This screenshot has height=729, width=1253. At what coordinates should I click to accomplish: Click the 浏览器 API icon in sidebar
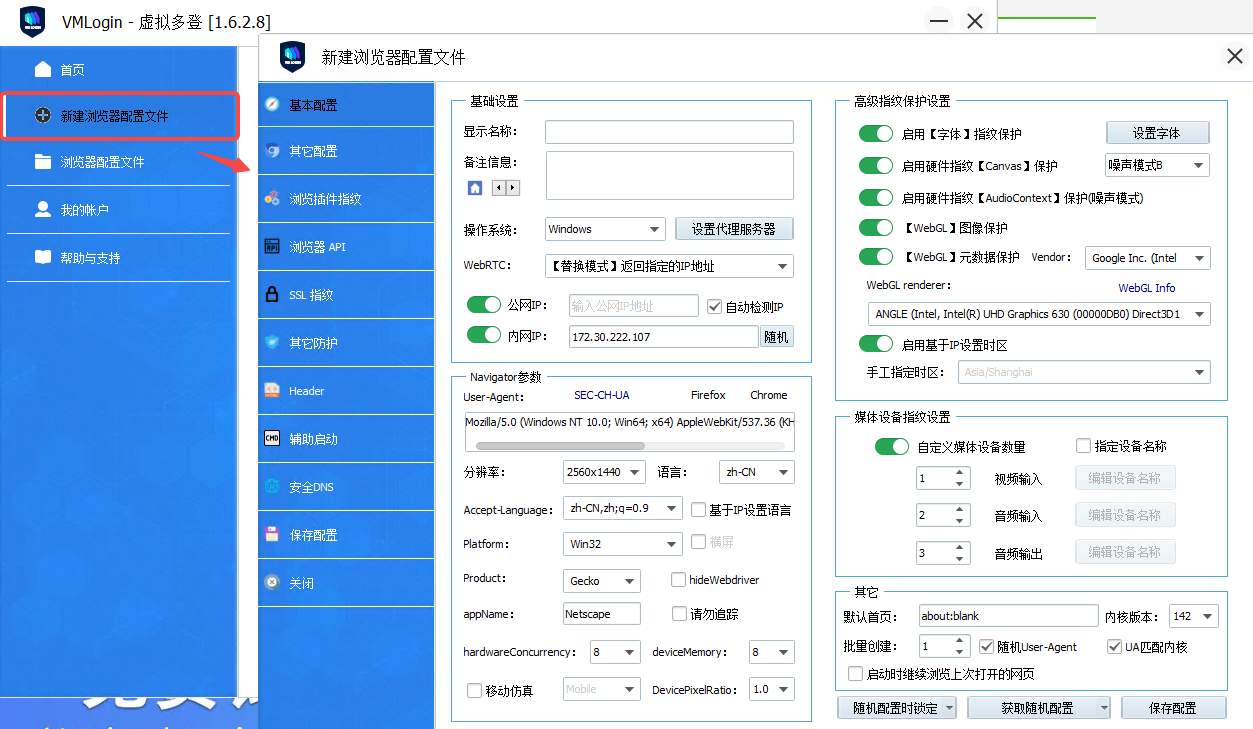[271, 247]
